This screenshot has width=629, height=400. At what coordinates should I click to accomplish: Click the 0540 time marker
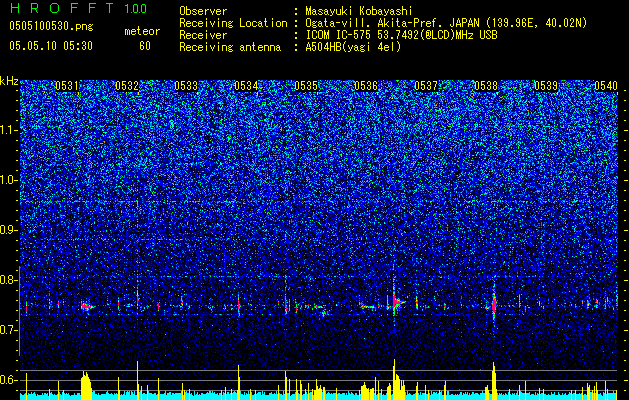(606, 86)
